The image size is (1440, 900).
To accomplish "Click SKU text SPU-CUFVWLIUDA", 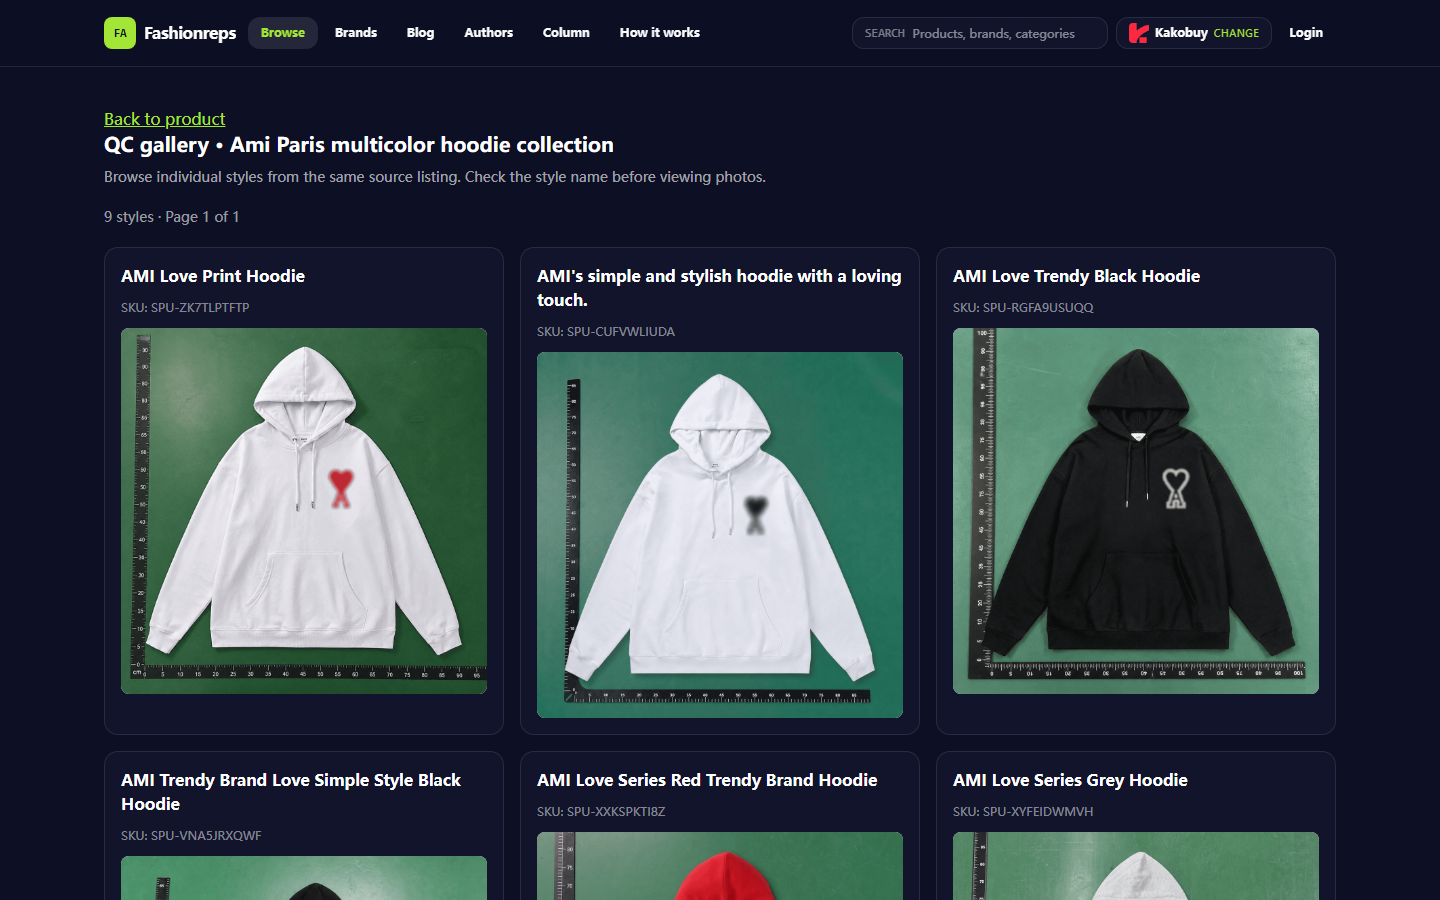I will 606,331.
